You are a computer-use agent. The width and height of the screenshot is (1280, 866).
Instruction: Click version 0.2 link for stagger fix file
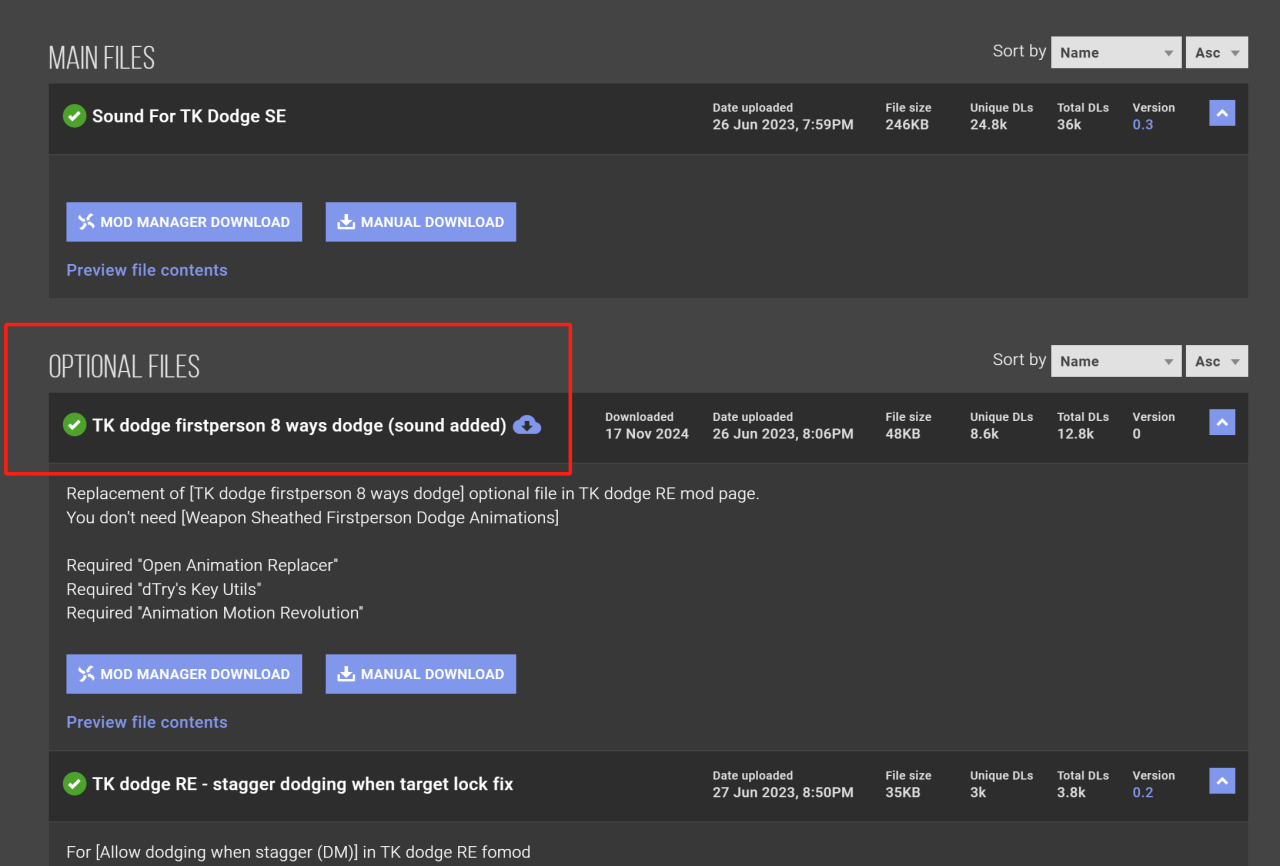point(1143,793)
